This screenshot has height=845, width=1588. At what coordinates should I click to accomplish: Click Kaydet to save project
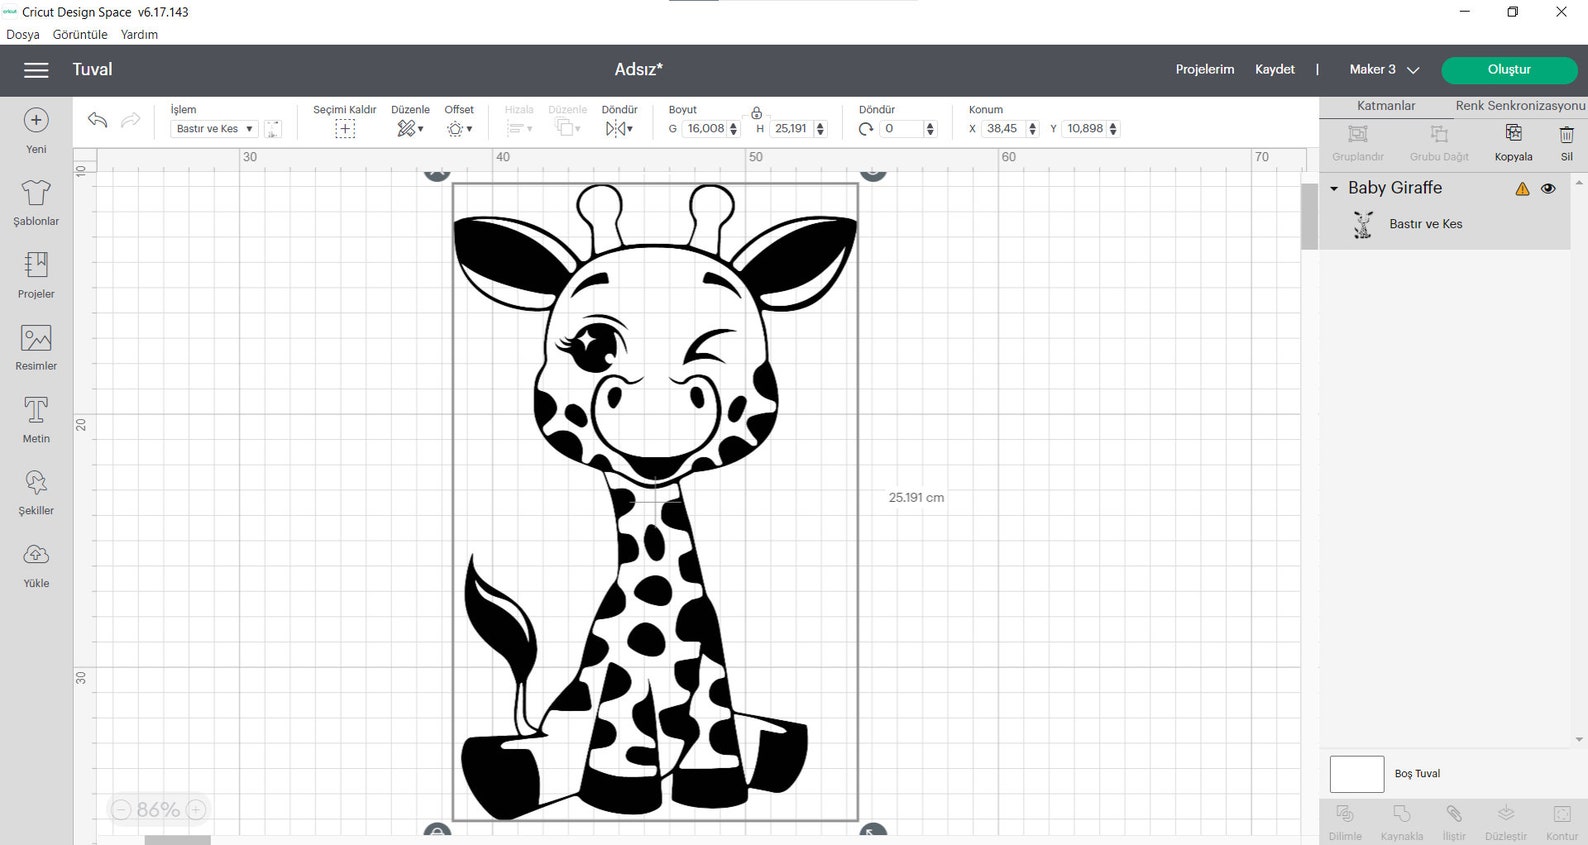1275,70
